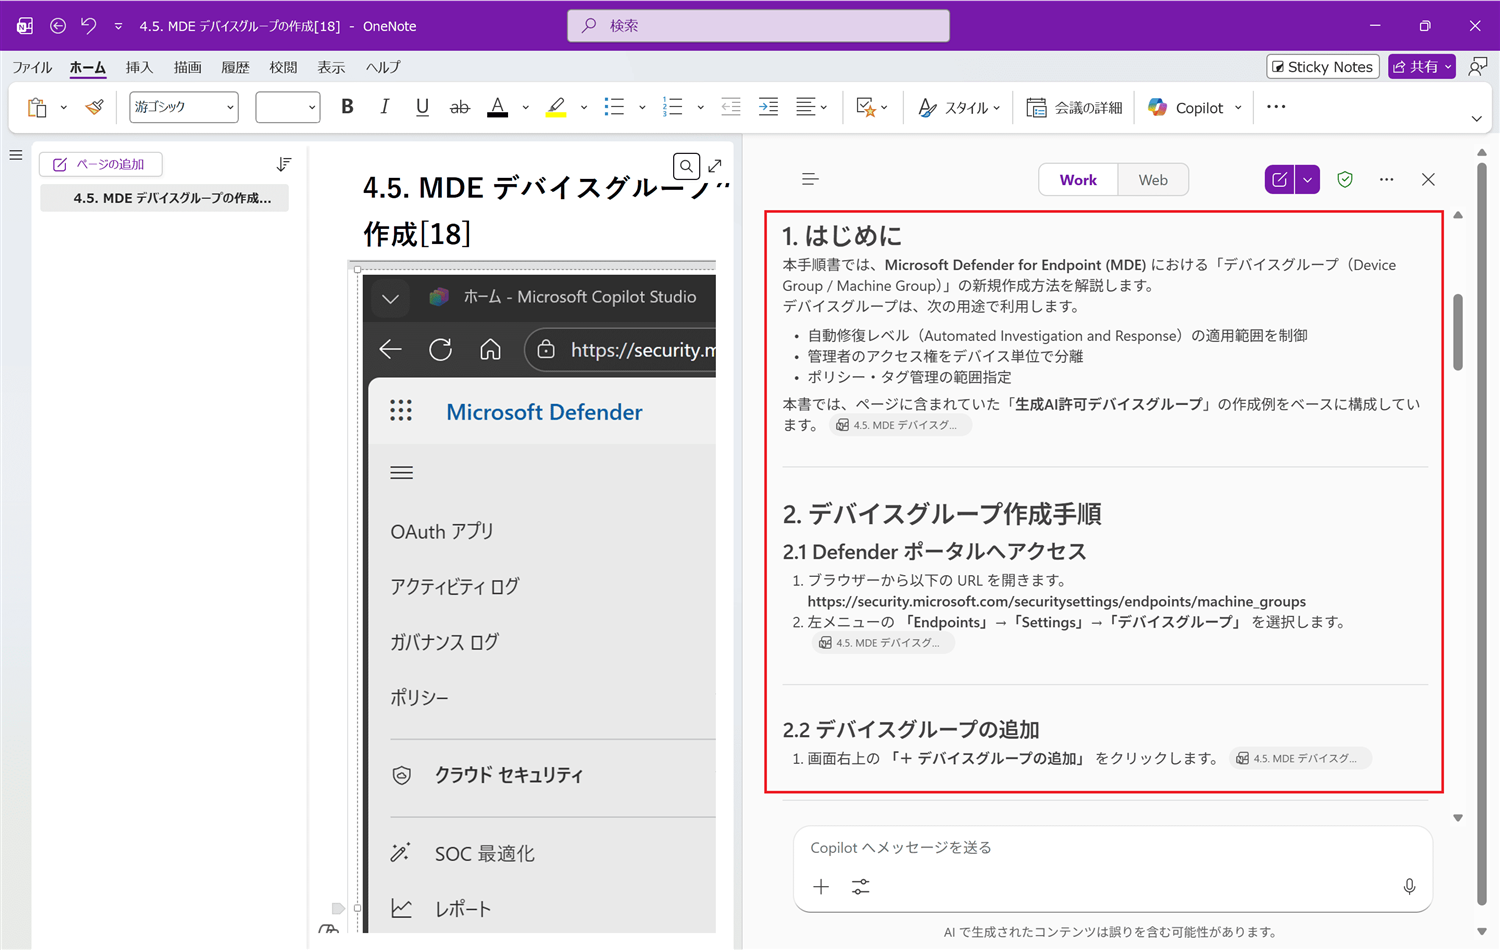Switch Copilot to Work mode
1500x950 pixels.
(1078, 180)
